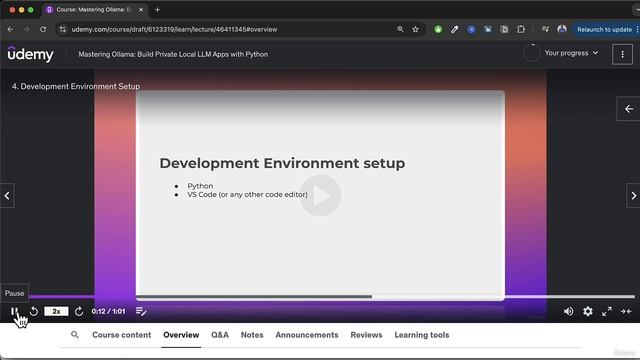Skip forward five seconds
This screenshot has height=360, width=640.
(x=79, y=311)
